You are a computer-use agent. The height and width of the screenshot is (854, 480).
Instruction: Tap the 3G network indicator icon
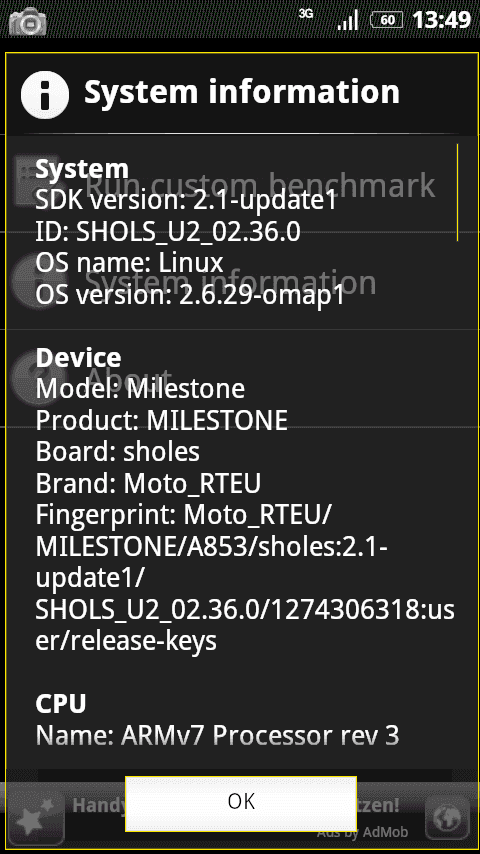click(306, 14)
